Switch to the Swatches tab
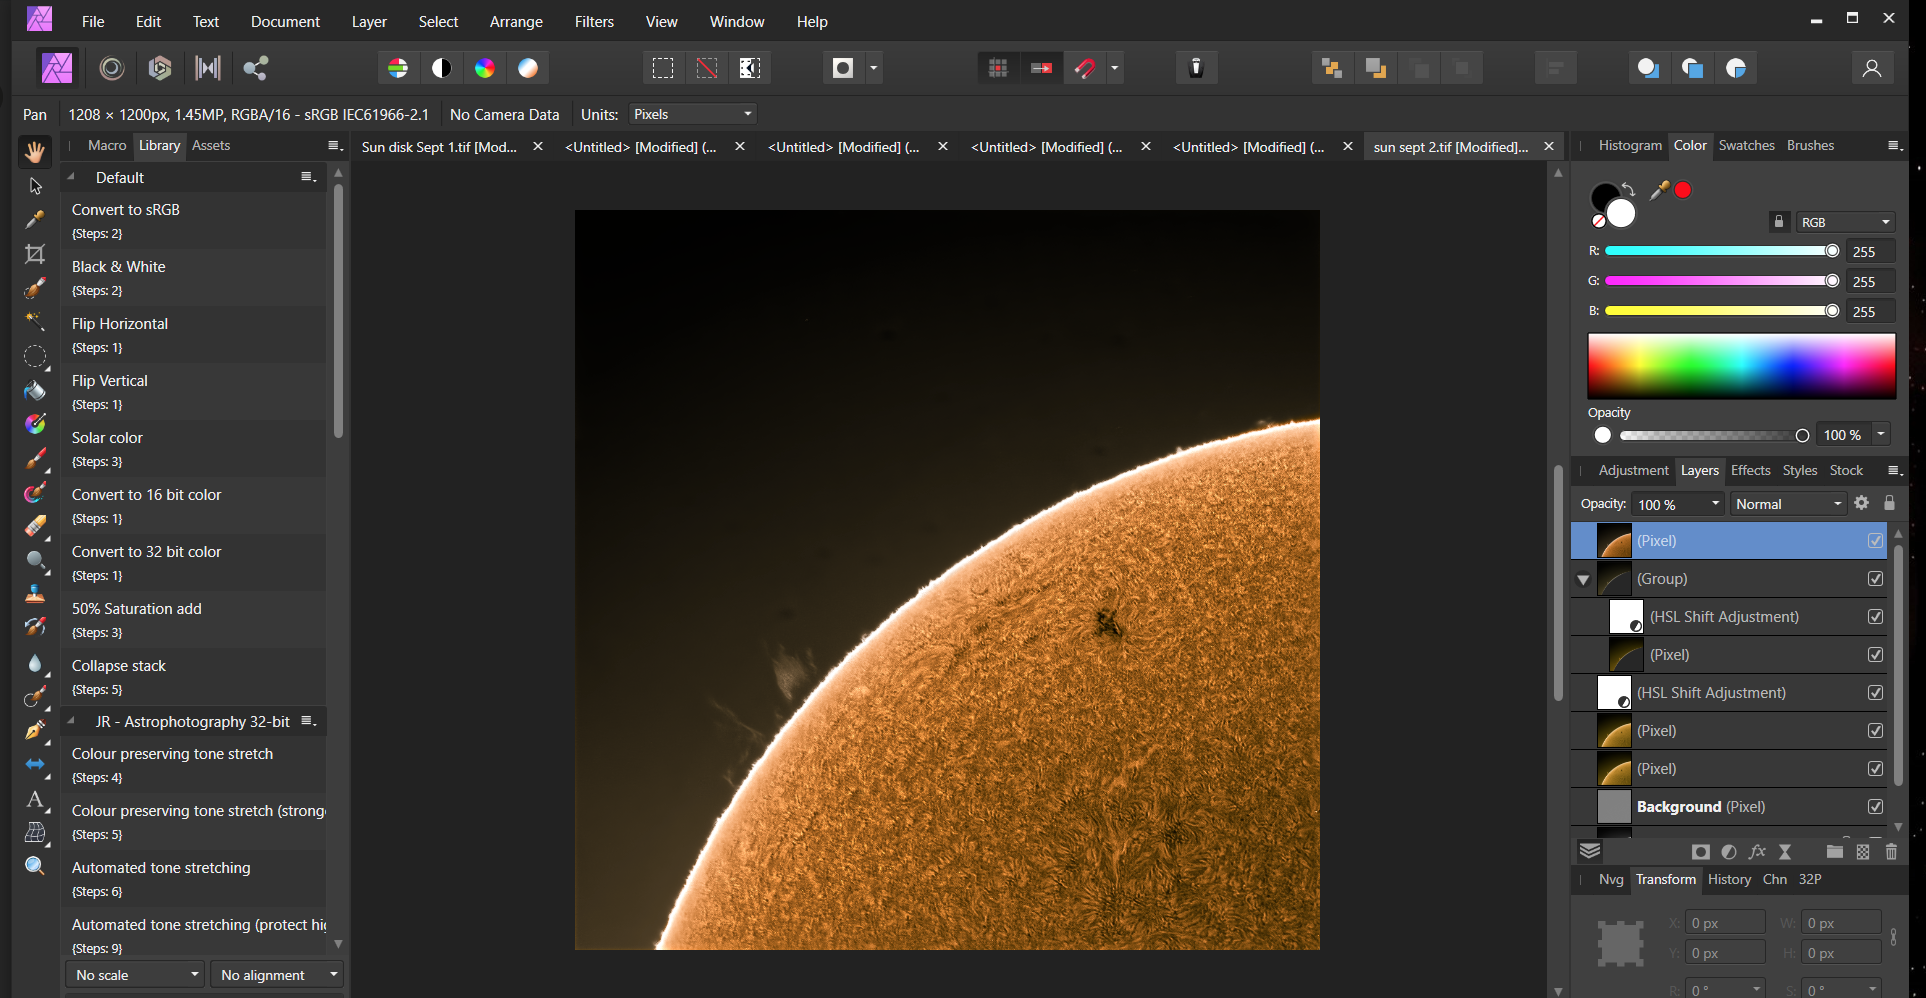 1746,146
